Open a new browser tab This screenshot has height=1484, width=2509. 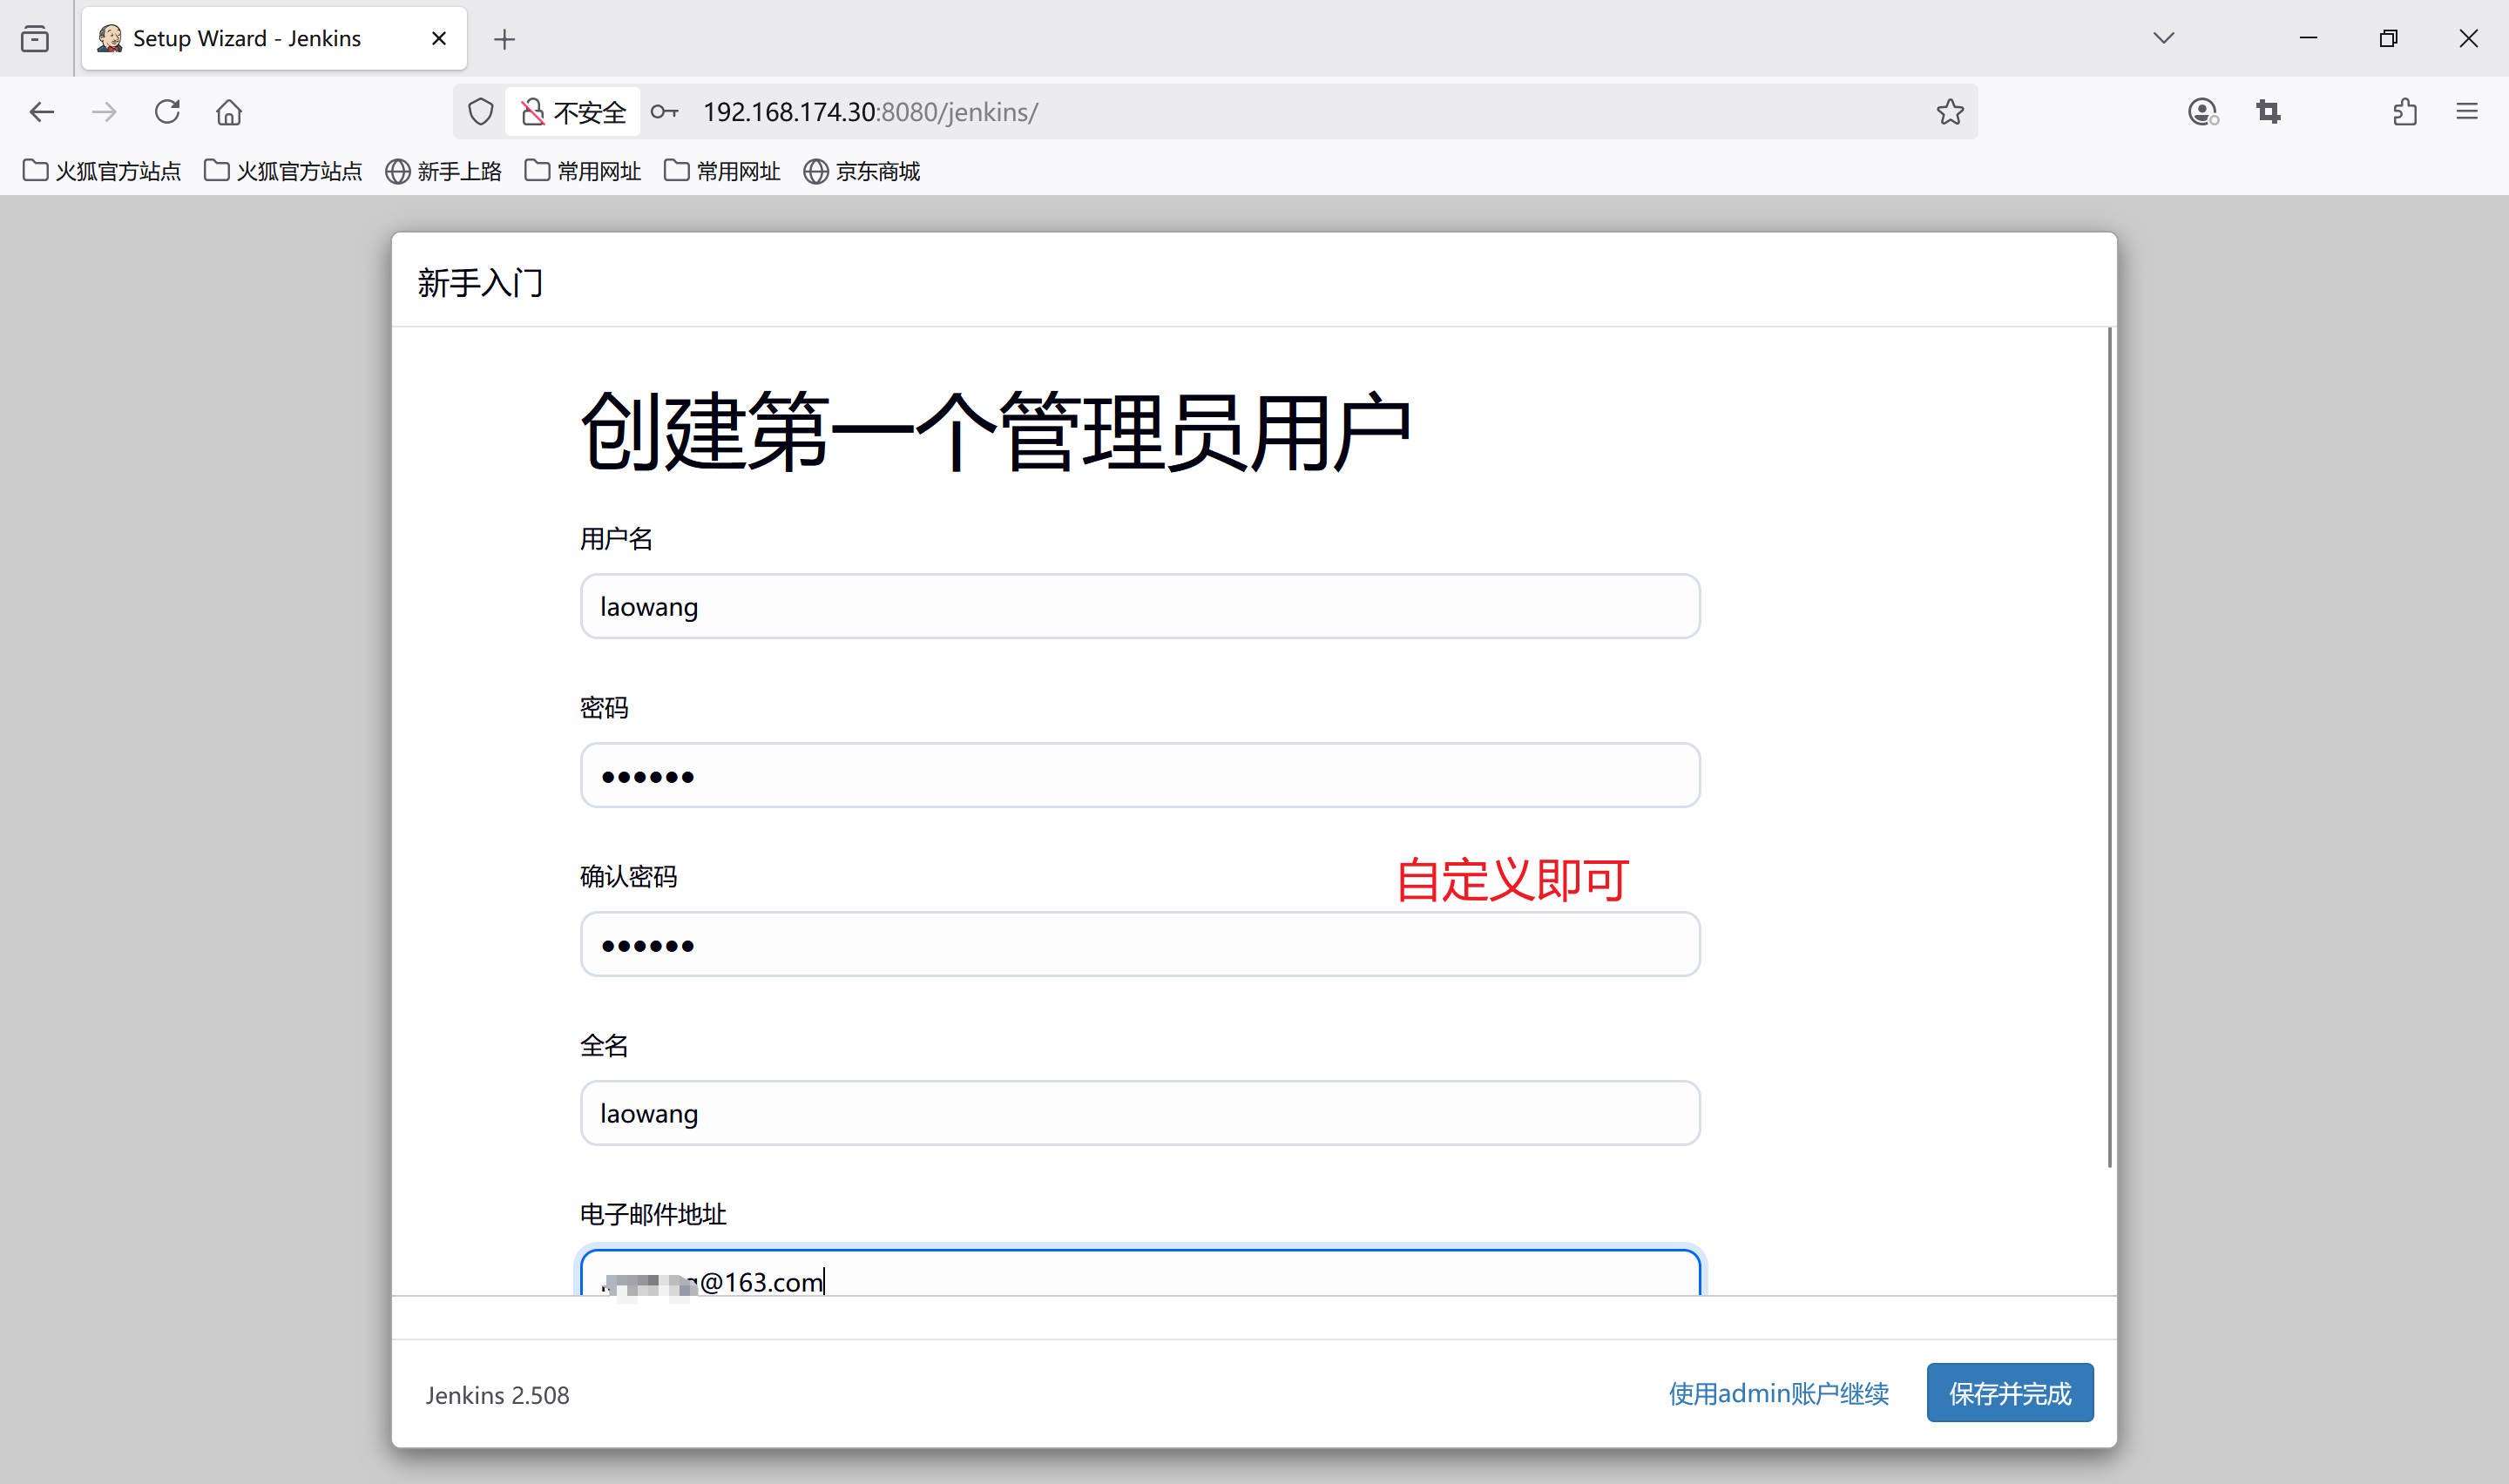[505, 39]
